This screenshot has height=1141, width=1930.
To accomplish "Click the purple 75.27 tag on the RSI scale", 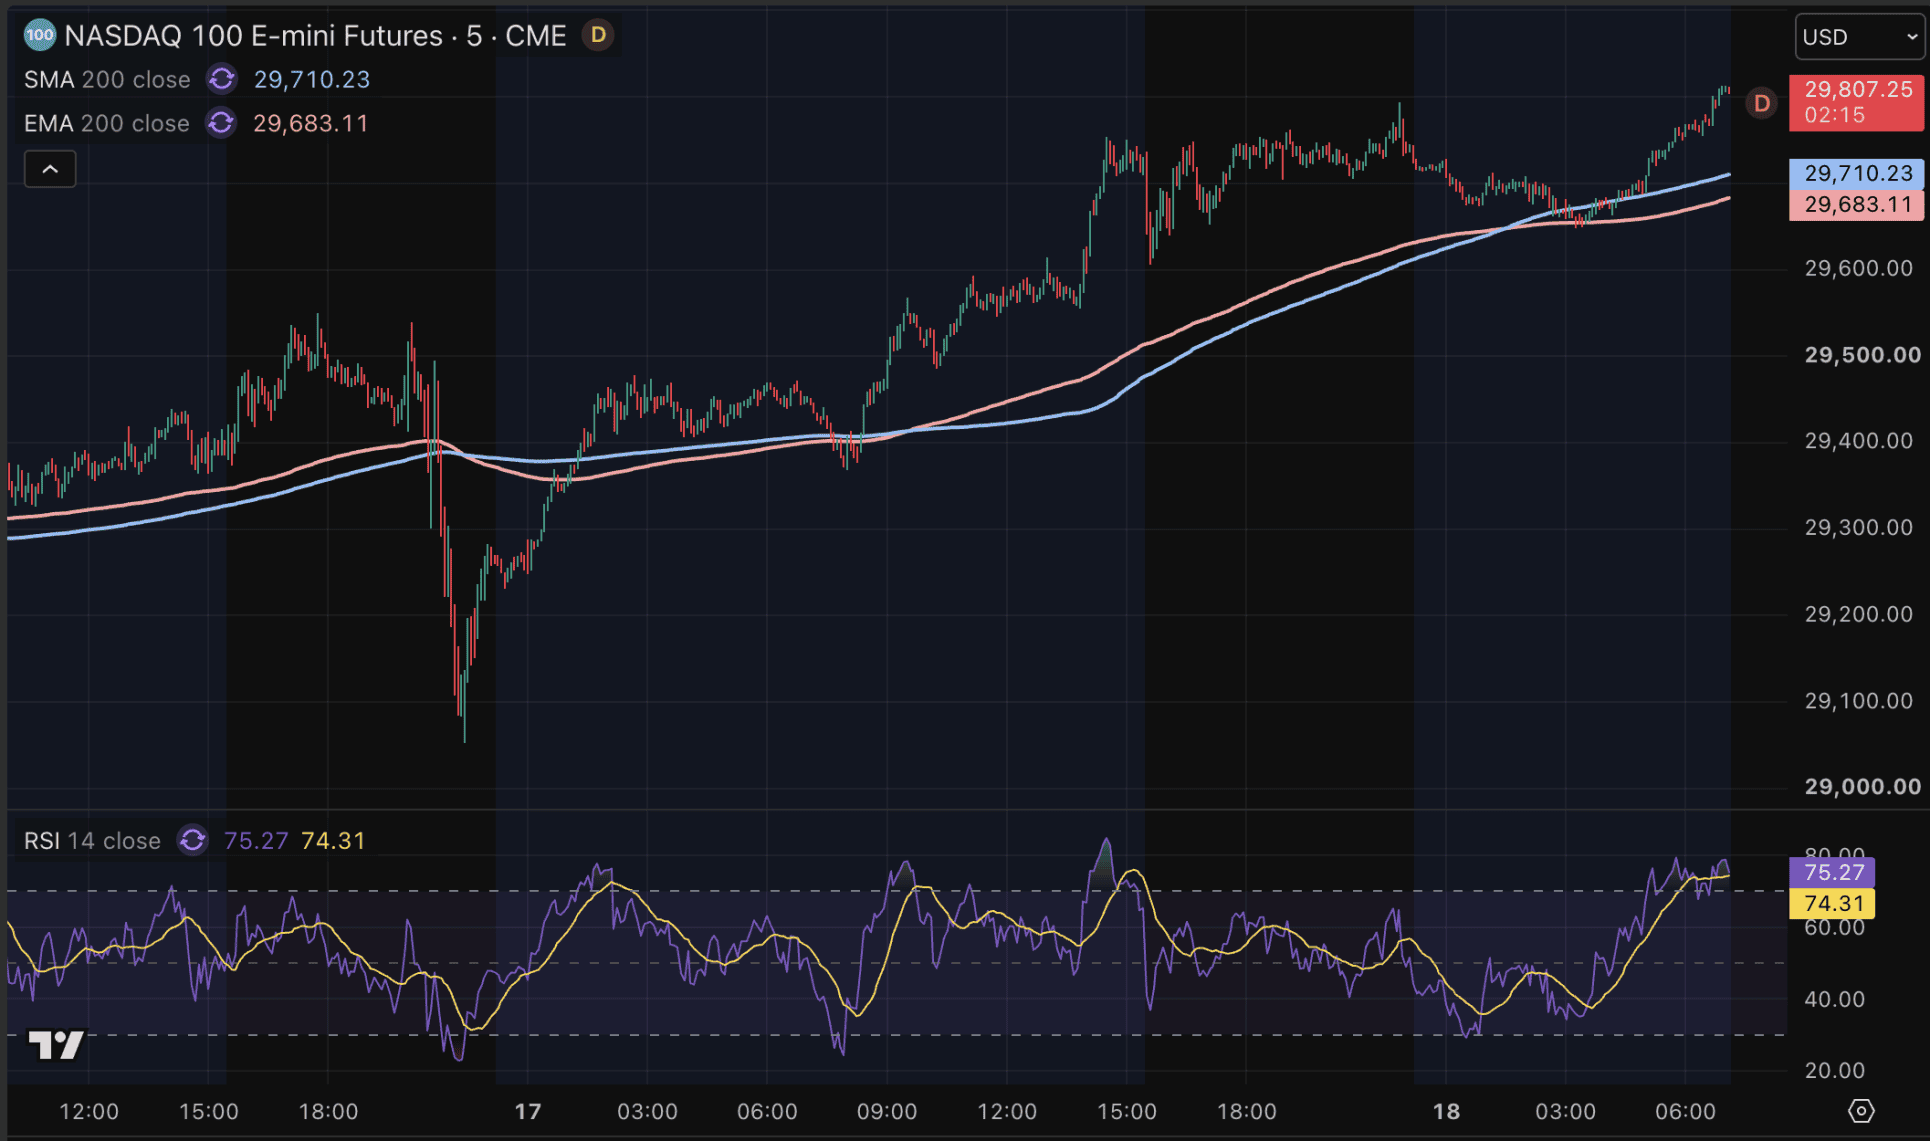I will pyautogui.click(x=1832, y=872).
